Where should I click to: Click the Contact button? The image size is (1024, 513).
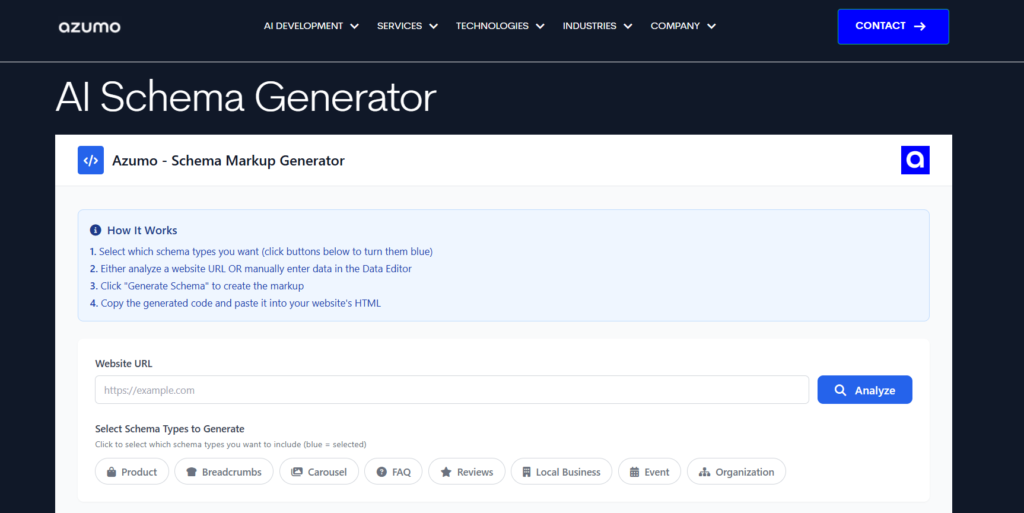tap(893, 27)
